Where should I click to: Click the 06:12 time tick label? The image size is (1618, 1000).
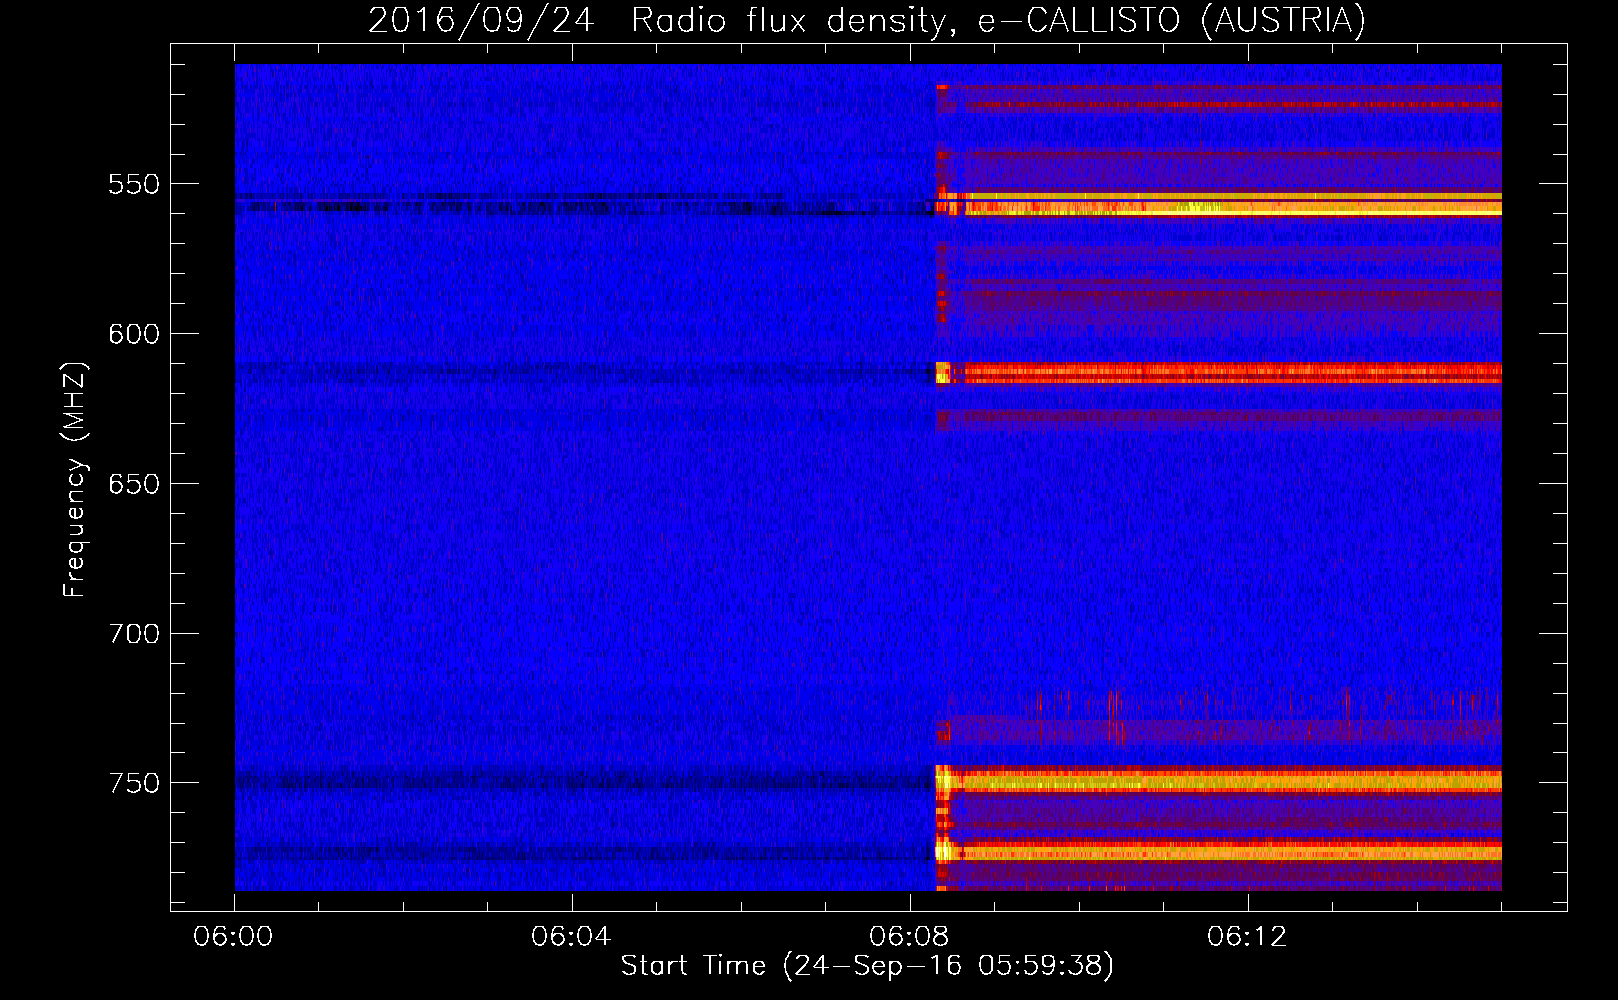[x=1247, y=937]
